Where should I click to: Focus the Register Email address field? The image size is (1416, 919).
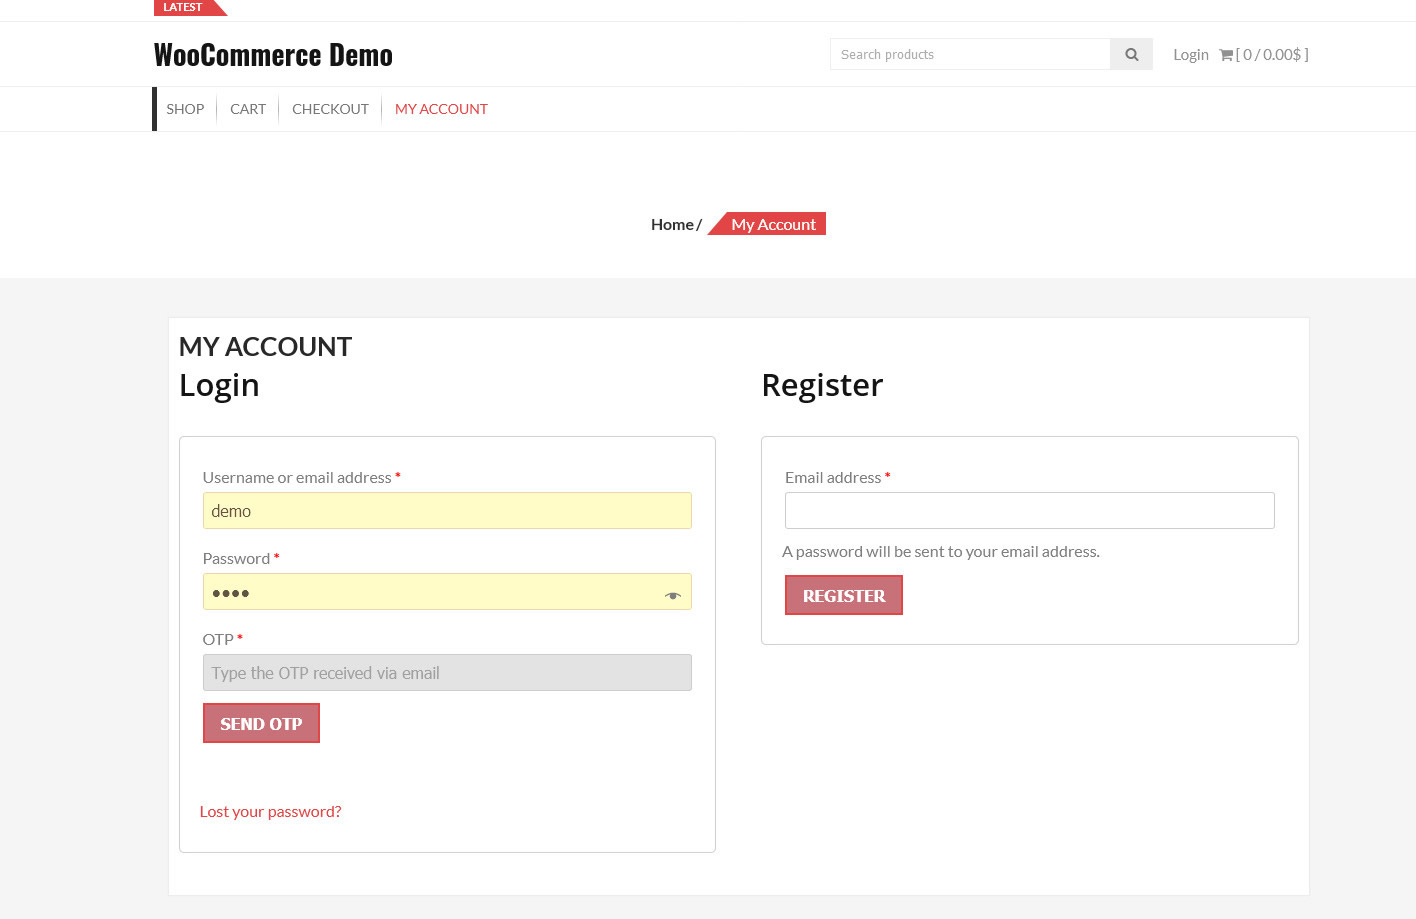coord(1029,511)
